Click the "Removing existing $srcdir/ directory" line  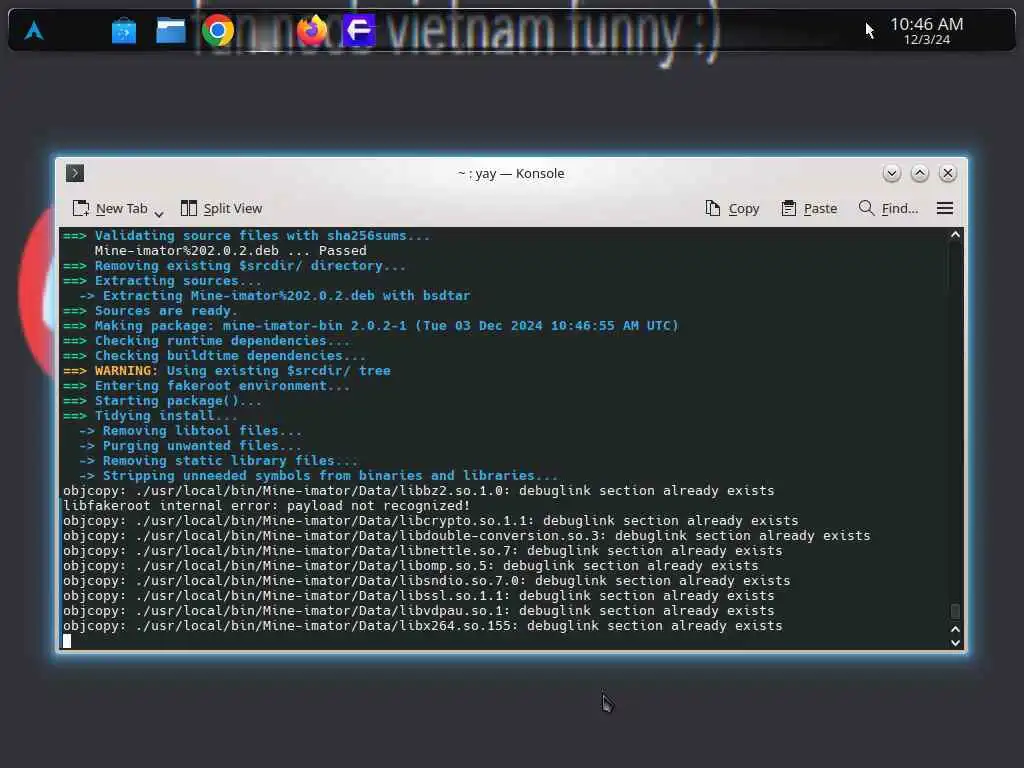click(x=234, y=266)
